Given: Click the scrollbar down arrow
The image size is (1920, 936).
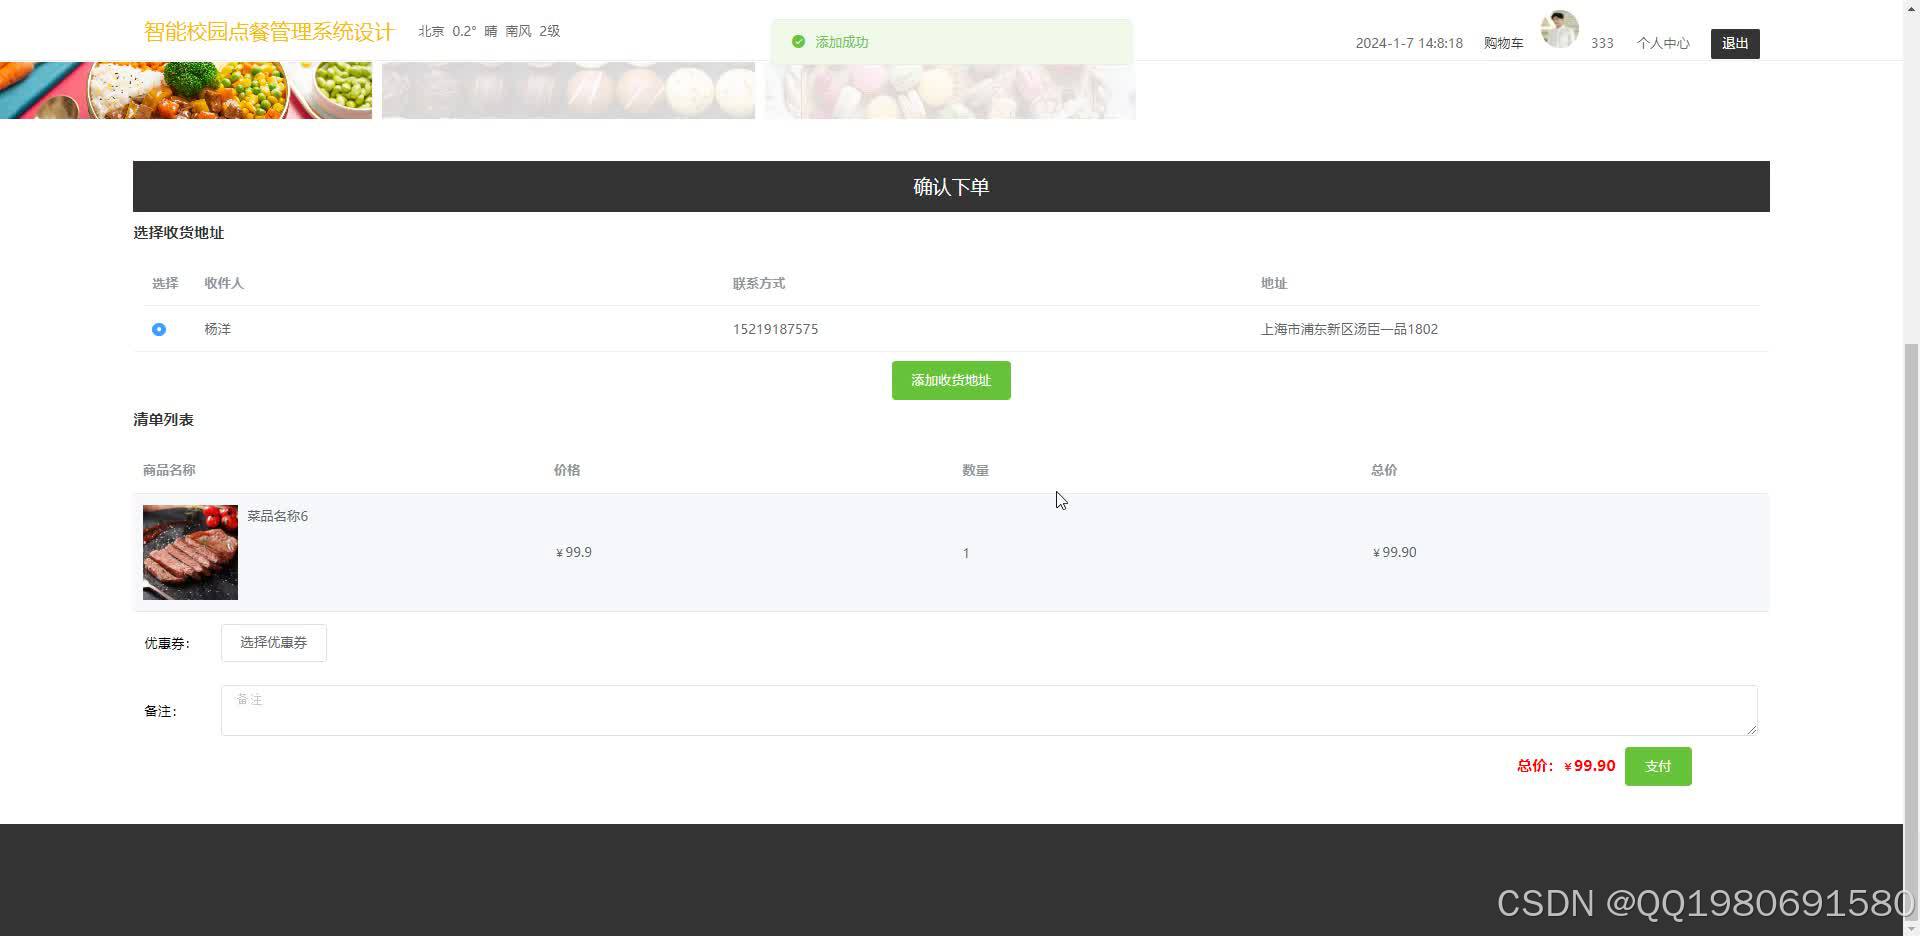Looking at the screenshot, I should click(x=1911, y=927).
